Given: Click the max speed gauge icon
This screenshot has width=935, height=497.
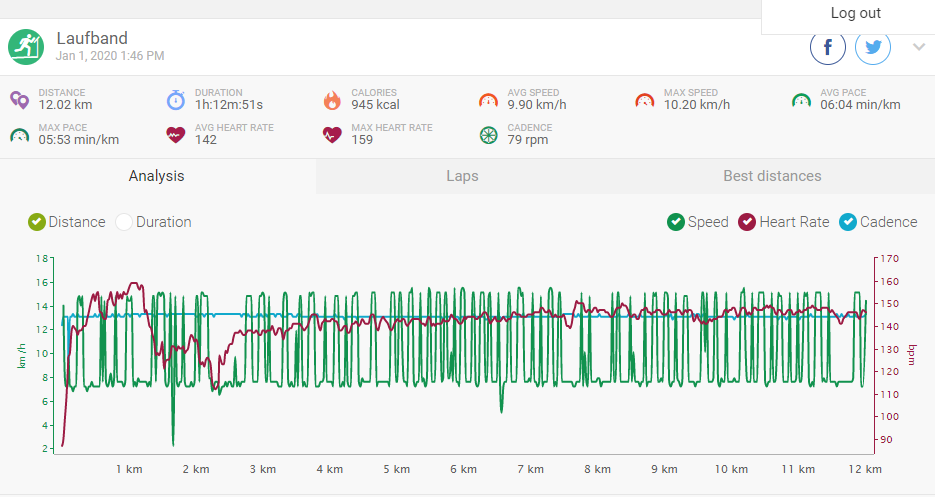Looking at the screenshot, I should [645, 100].
